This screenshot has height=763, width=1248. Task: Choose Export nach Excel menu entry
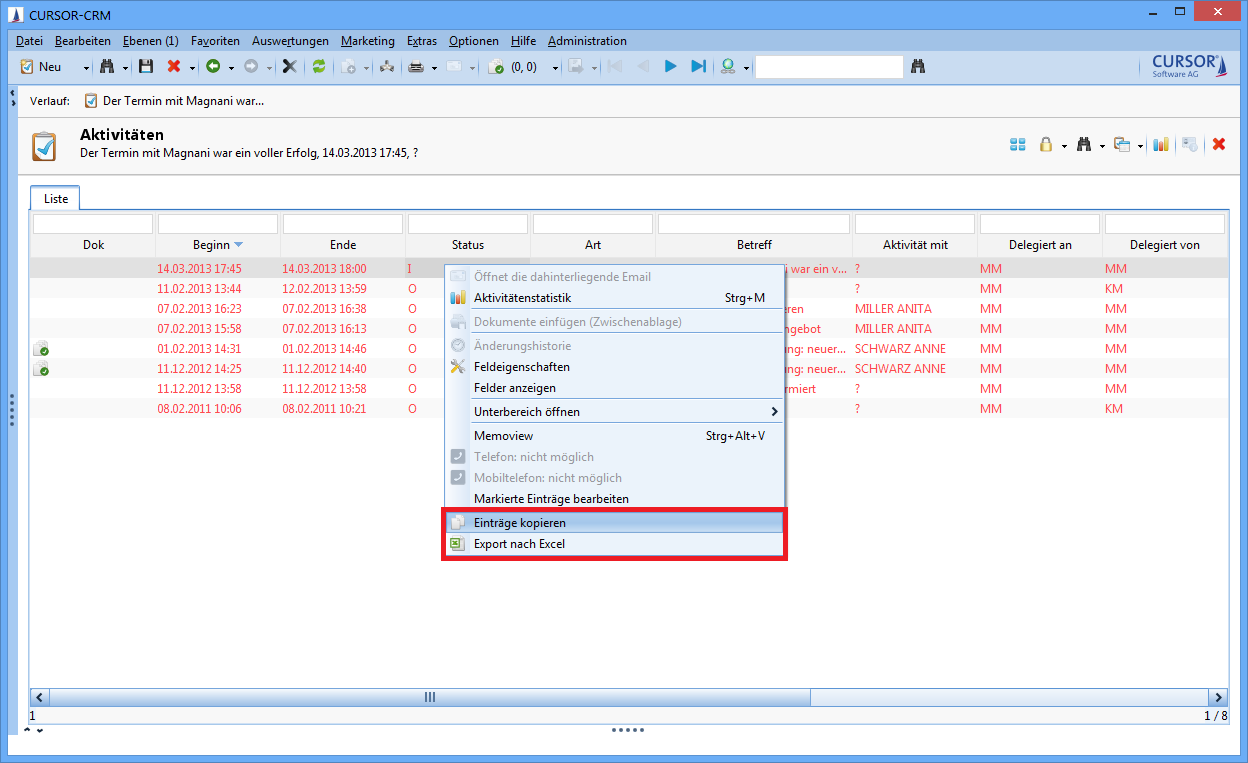coord(519,544)
